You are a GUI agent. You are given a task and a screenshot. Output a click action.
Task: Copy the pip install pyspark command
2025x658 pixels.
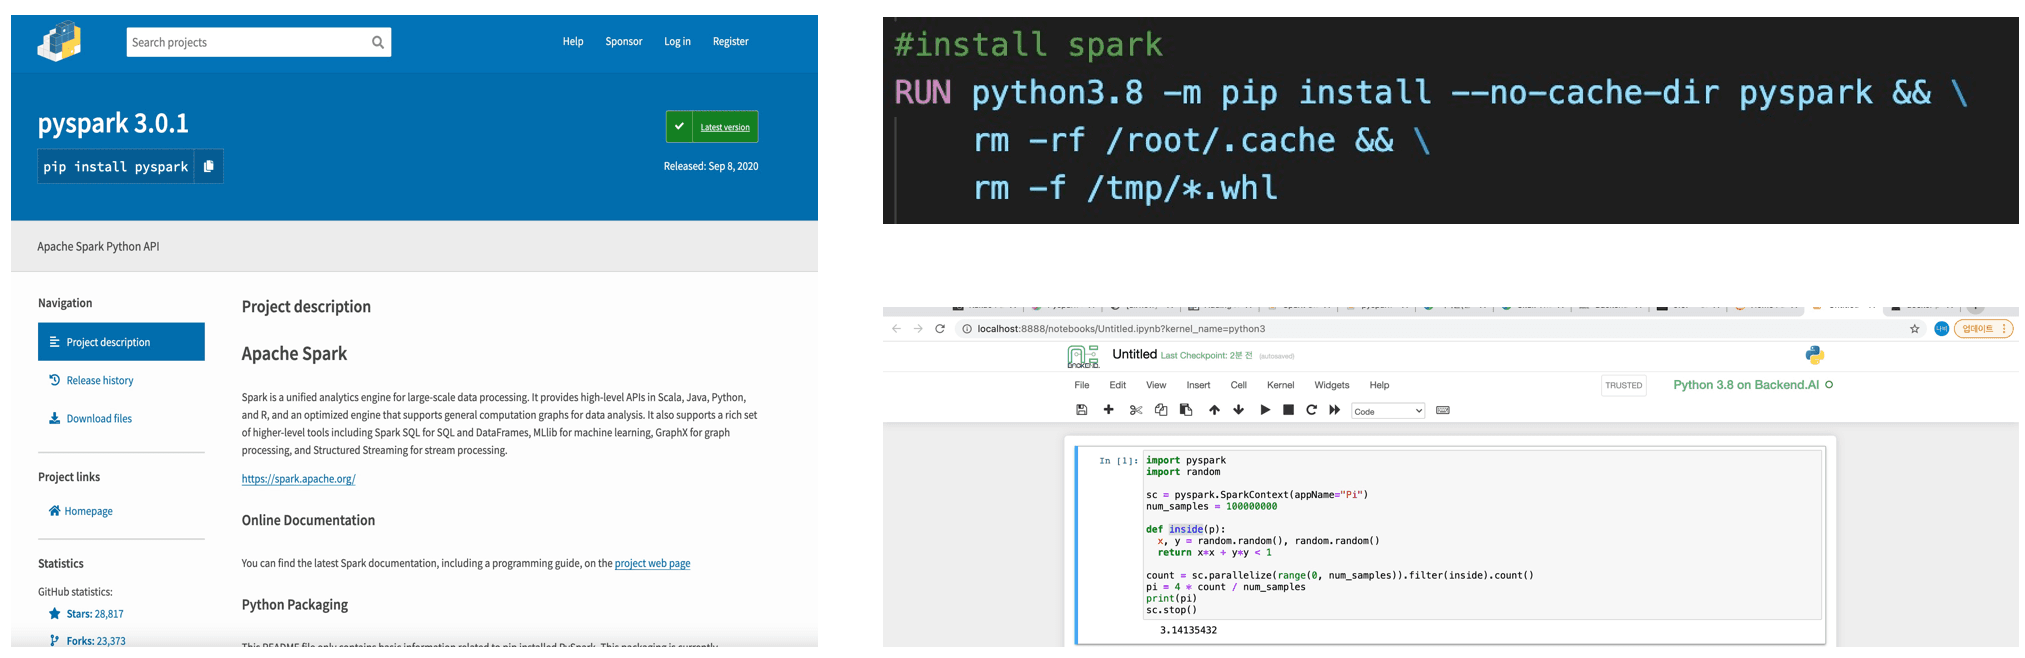tap(208, 166)
